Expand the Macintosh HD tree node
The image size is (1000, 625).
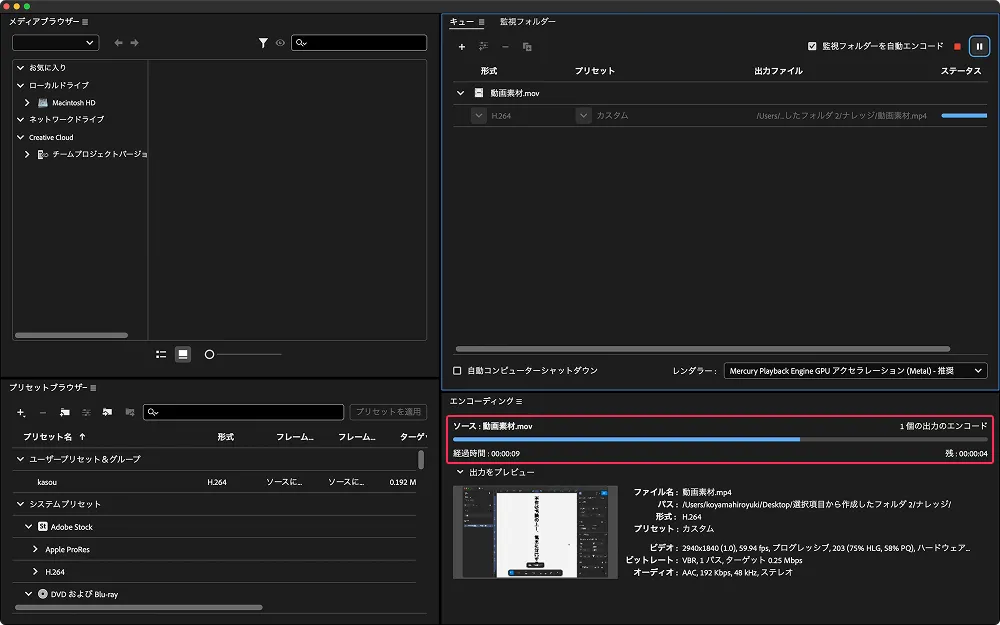[27, 103]
